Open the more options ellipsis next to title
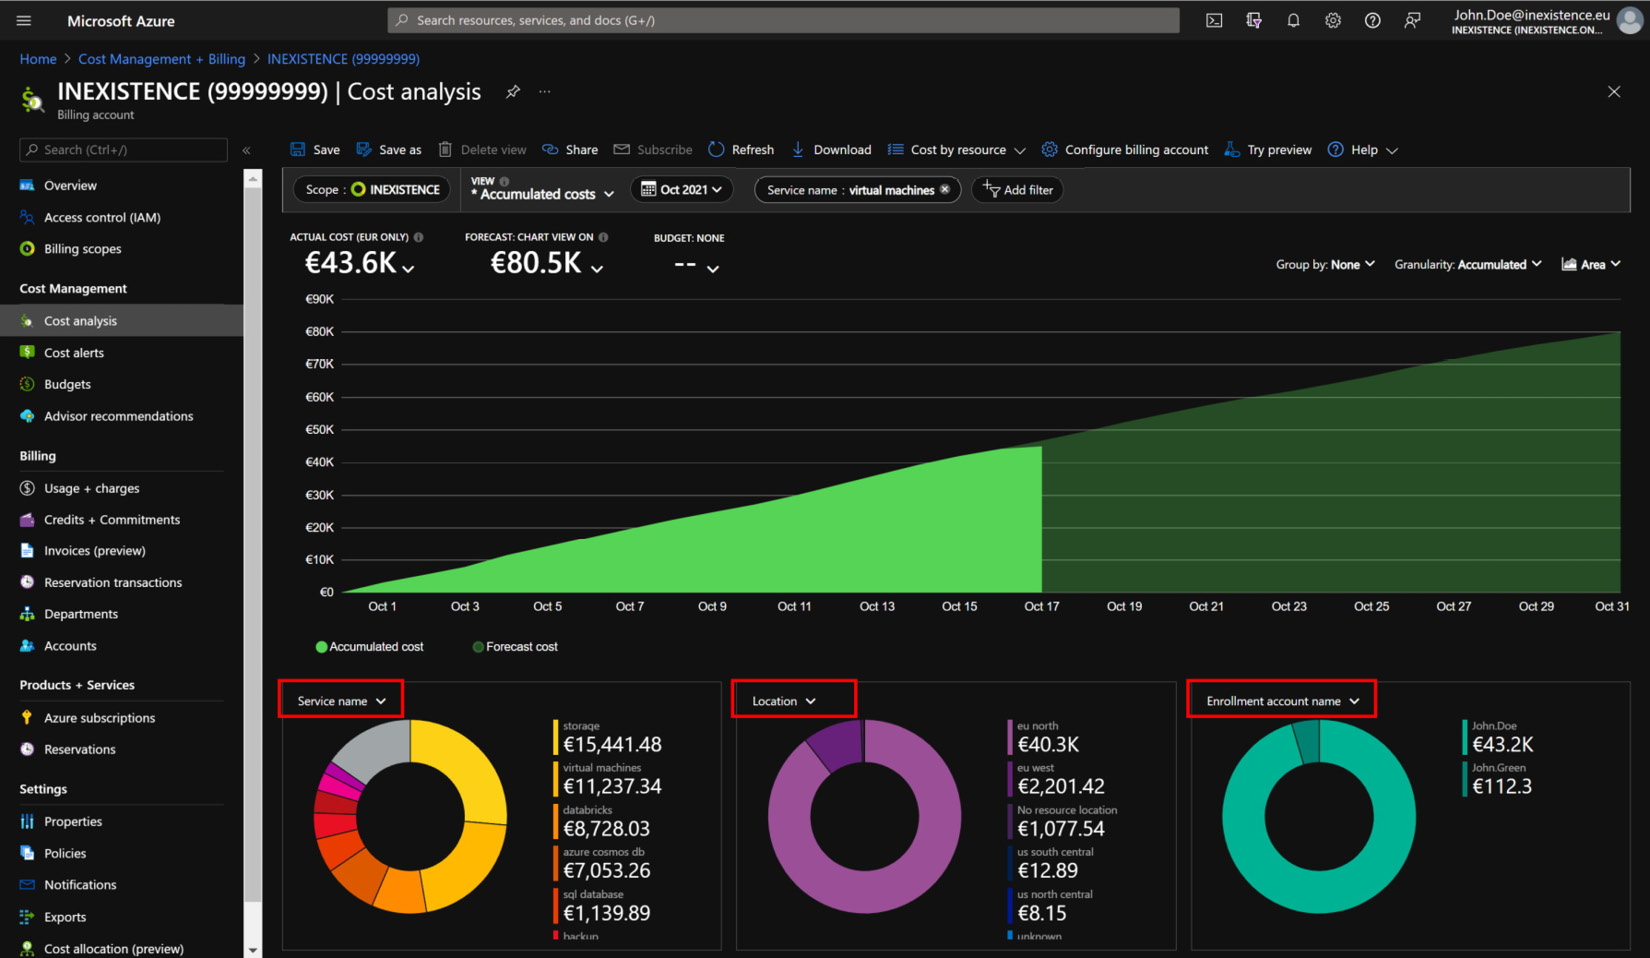1650x958 pixels. (x=545, y=92)
